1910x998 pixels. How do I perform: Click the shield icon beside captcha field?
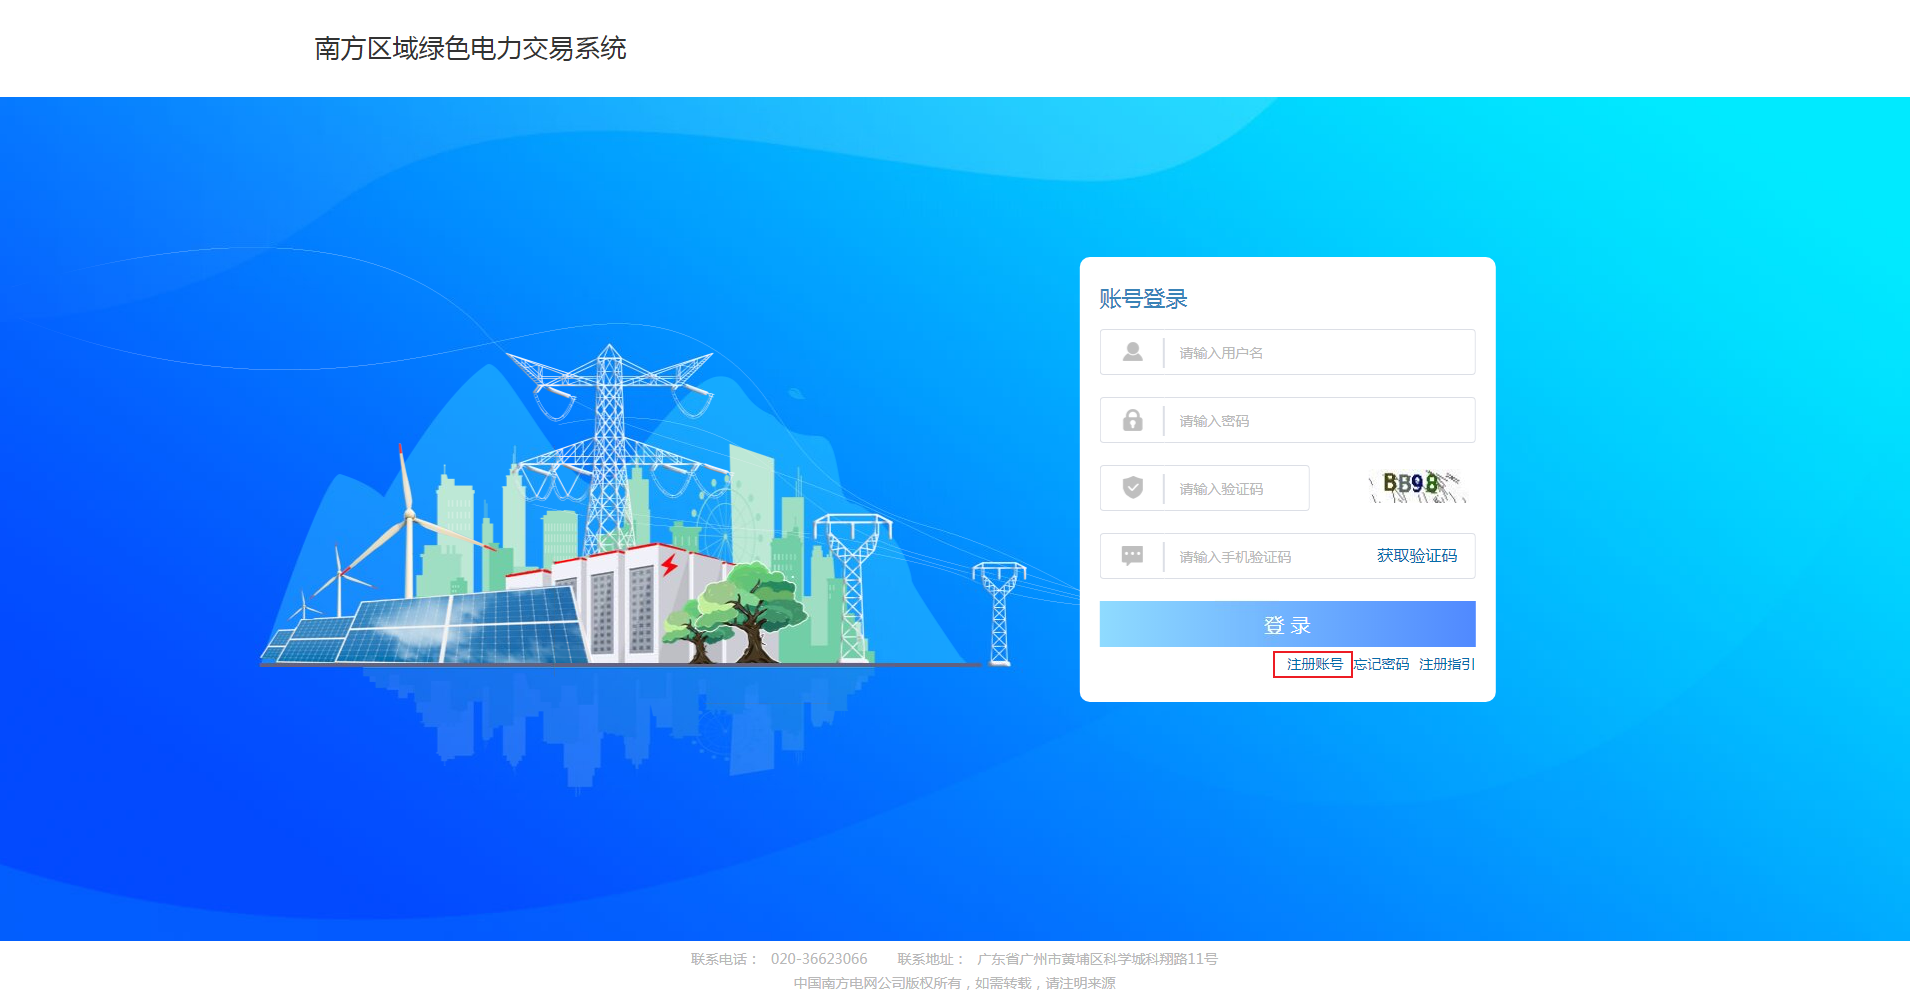click(1132, 488)
